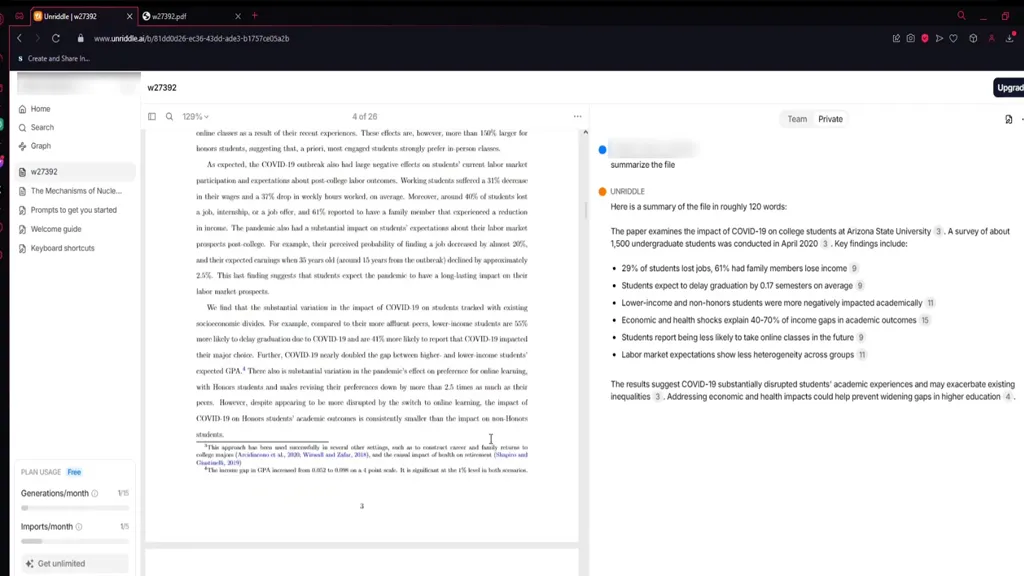This screenshot has width=1024, height=576.
Task: Go back in browser history
Action: point(20,39)
